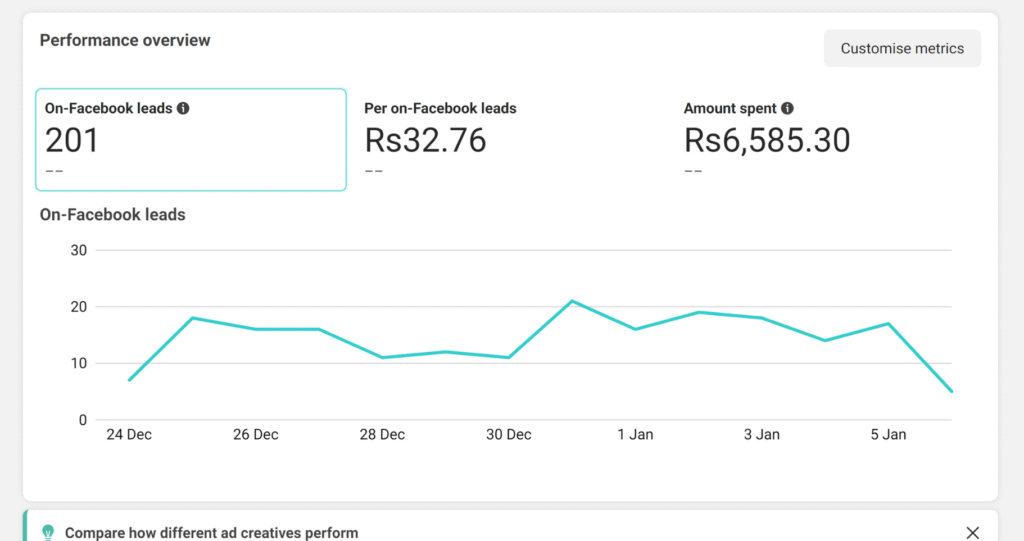Viewport: 1024px width, 541px height.
Task: Dismiss the ad creatives comparison banner
Action: pyautogui.click(x=972, y=532)
